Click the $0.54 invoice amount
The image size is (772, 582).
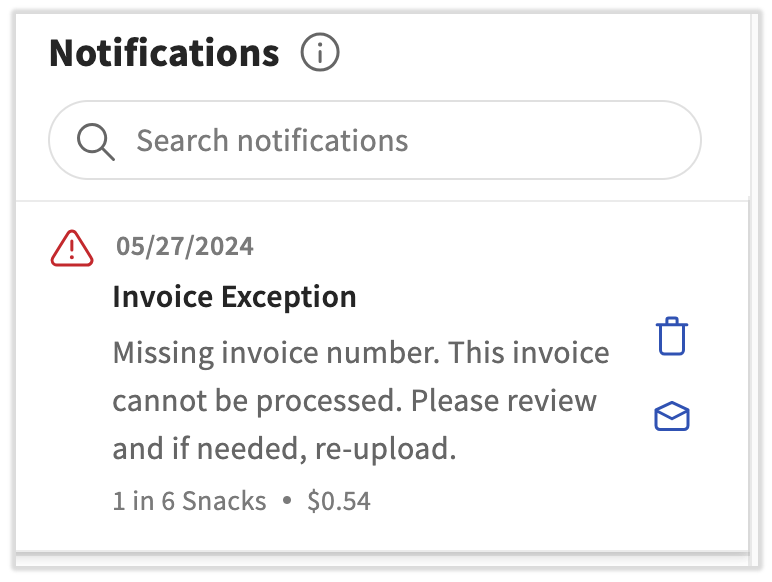coord(339,501)
